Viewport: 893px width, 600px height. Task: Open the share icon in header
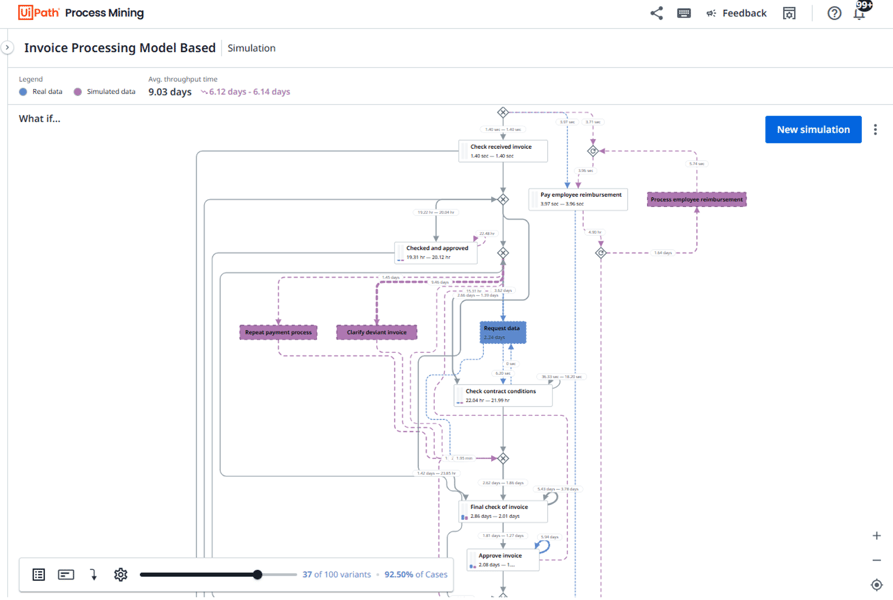tap(657, 13)
